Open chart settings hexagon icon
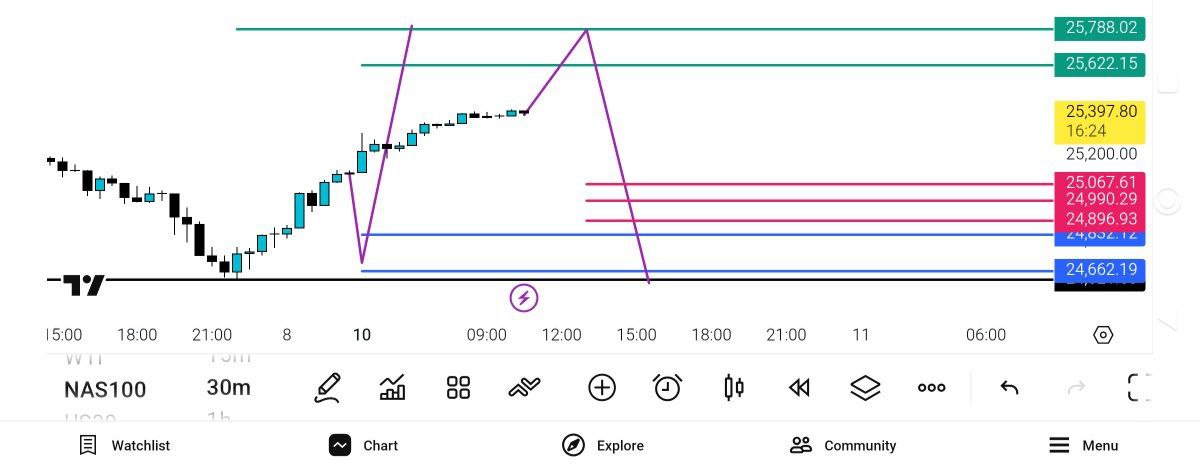This screenshot has width=1200, height=470. tap(1103, 335)
